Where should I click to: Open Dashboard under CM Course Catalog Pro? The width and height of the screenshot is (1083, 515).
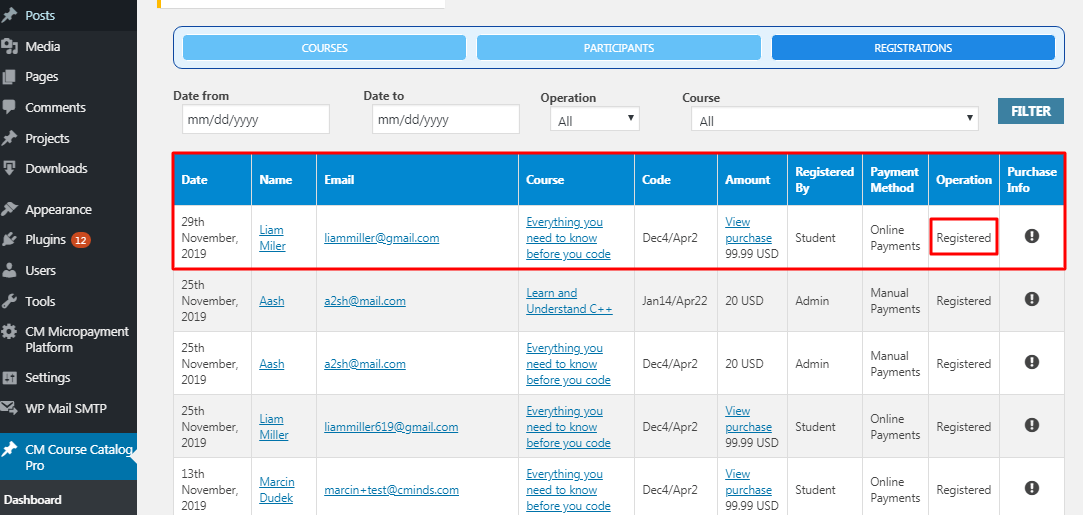33,500
